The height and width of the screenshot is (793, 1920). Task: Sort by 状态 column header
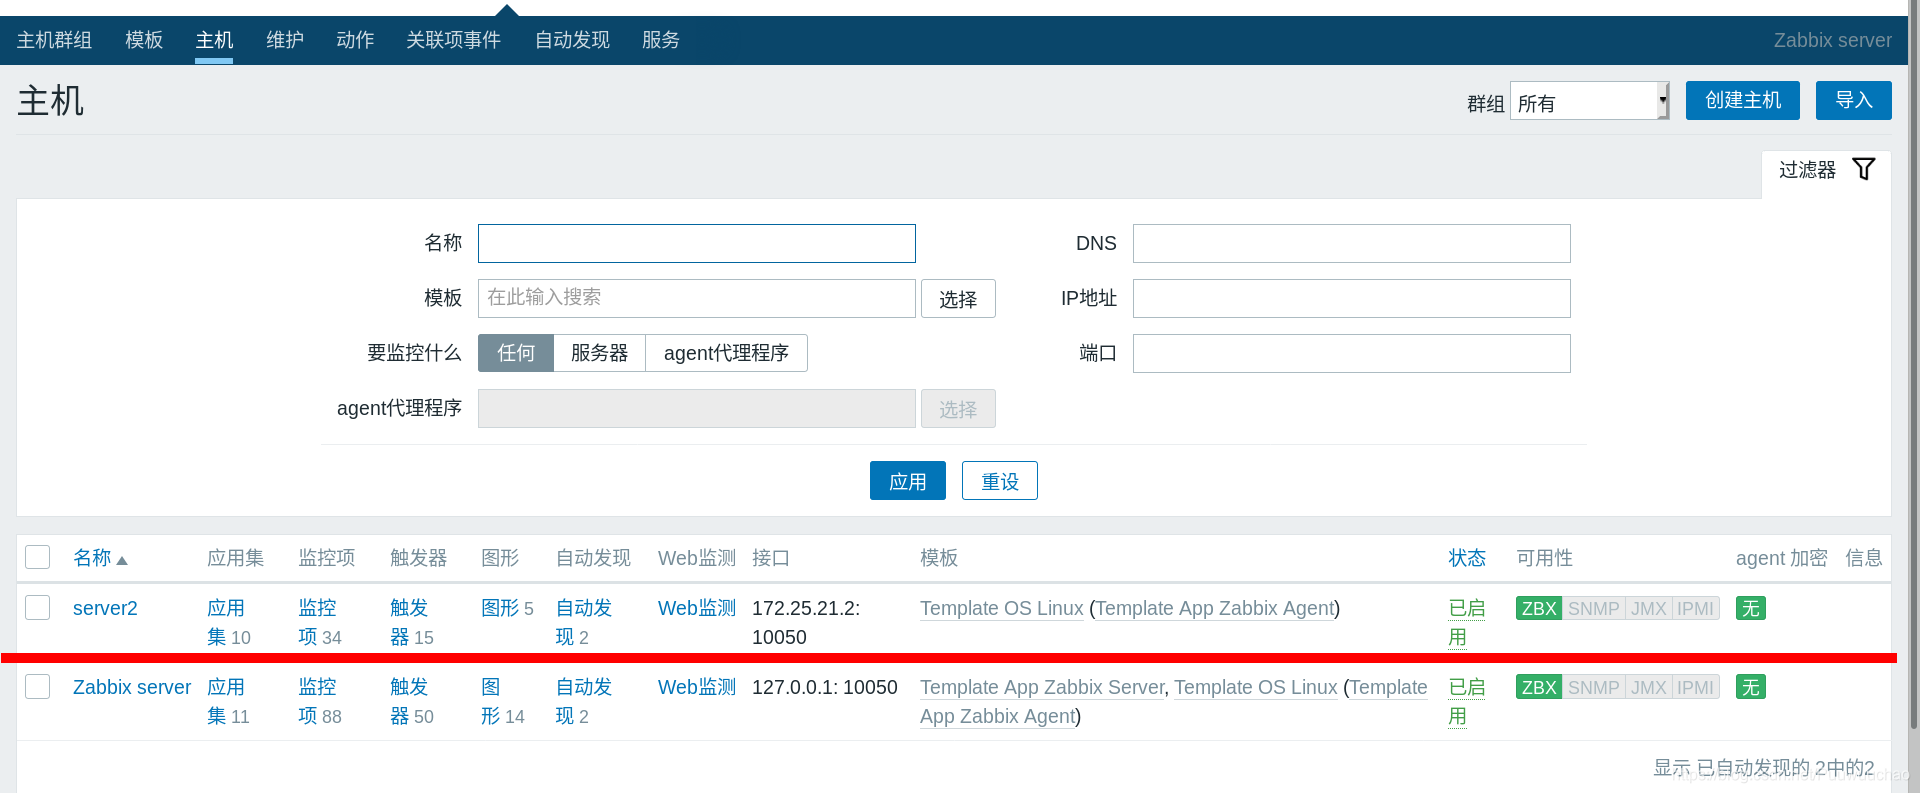pos(1467,558)
